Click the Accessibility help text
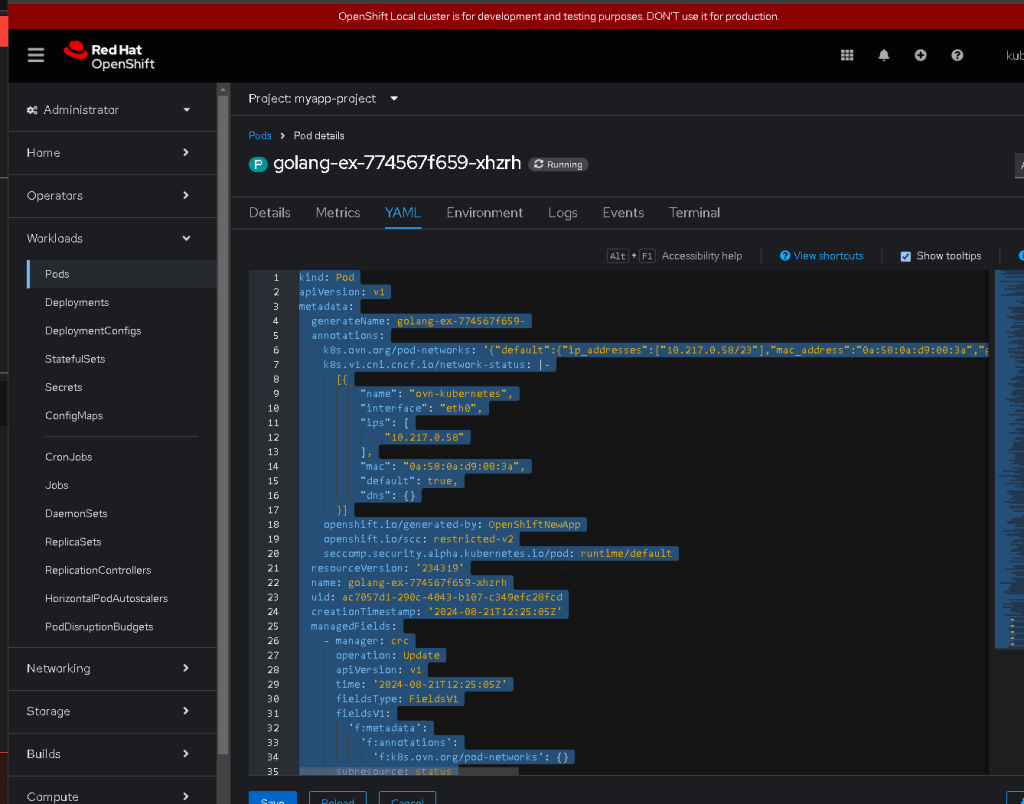Screen dimensions: 1024x804 coord(701,256)
